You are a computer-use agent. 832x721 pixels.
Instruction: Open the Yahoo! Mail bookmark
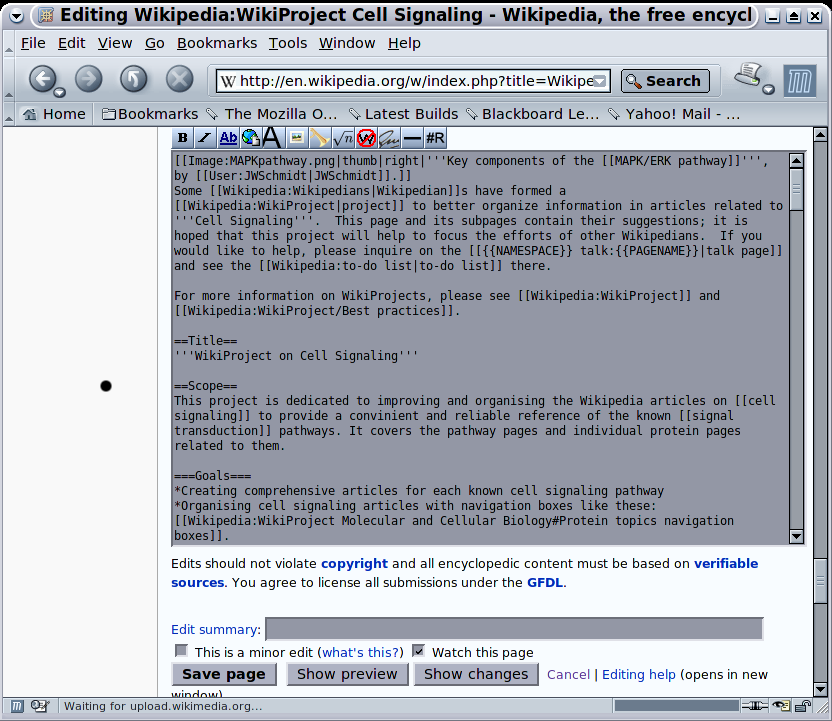[x=674, y=114]
